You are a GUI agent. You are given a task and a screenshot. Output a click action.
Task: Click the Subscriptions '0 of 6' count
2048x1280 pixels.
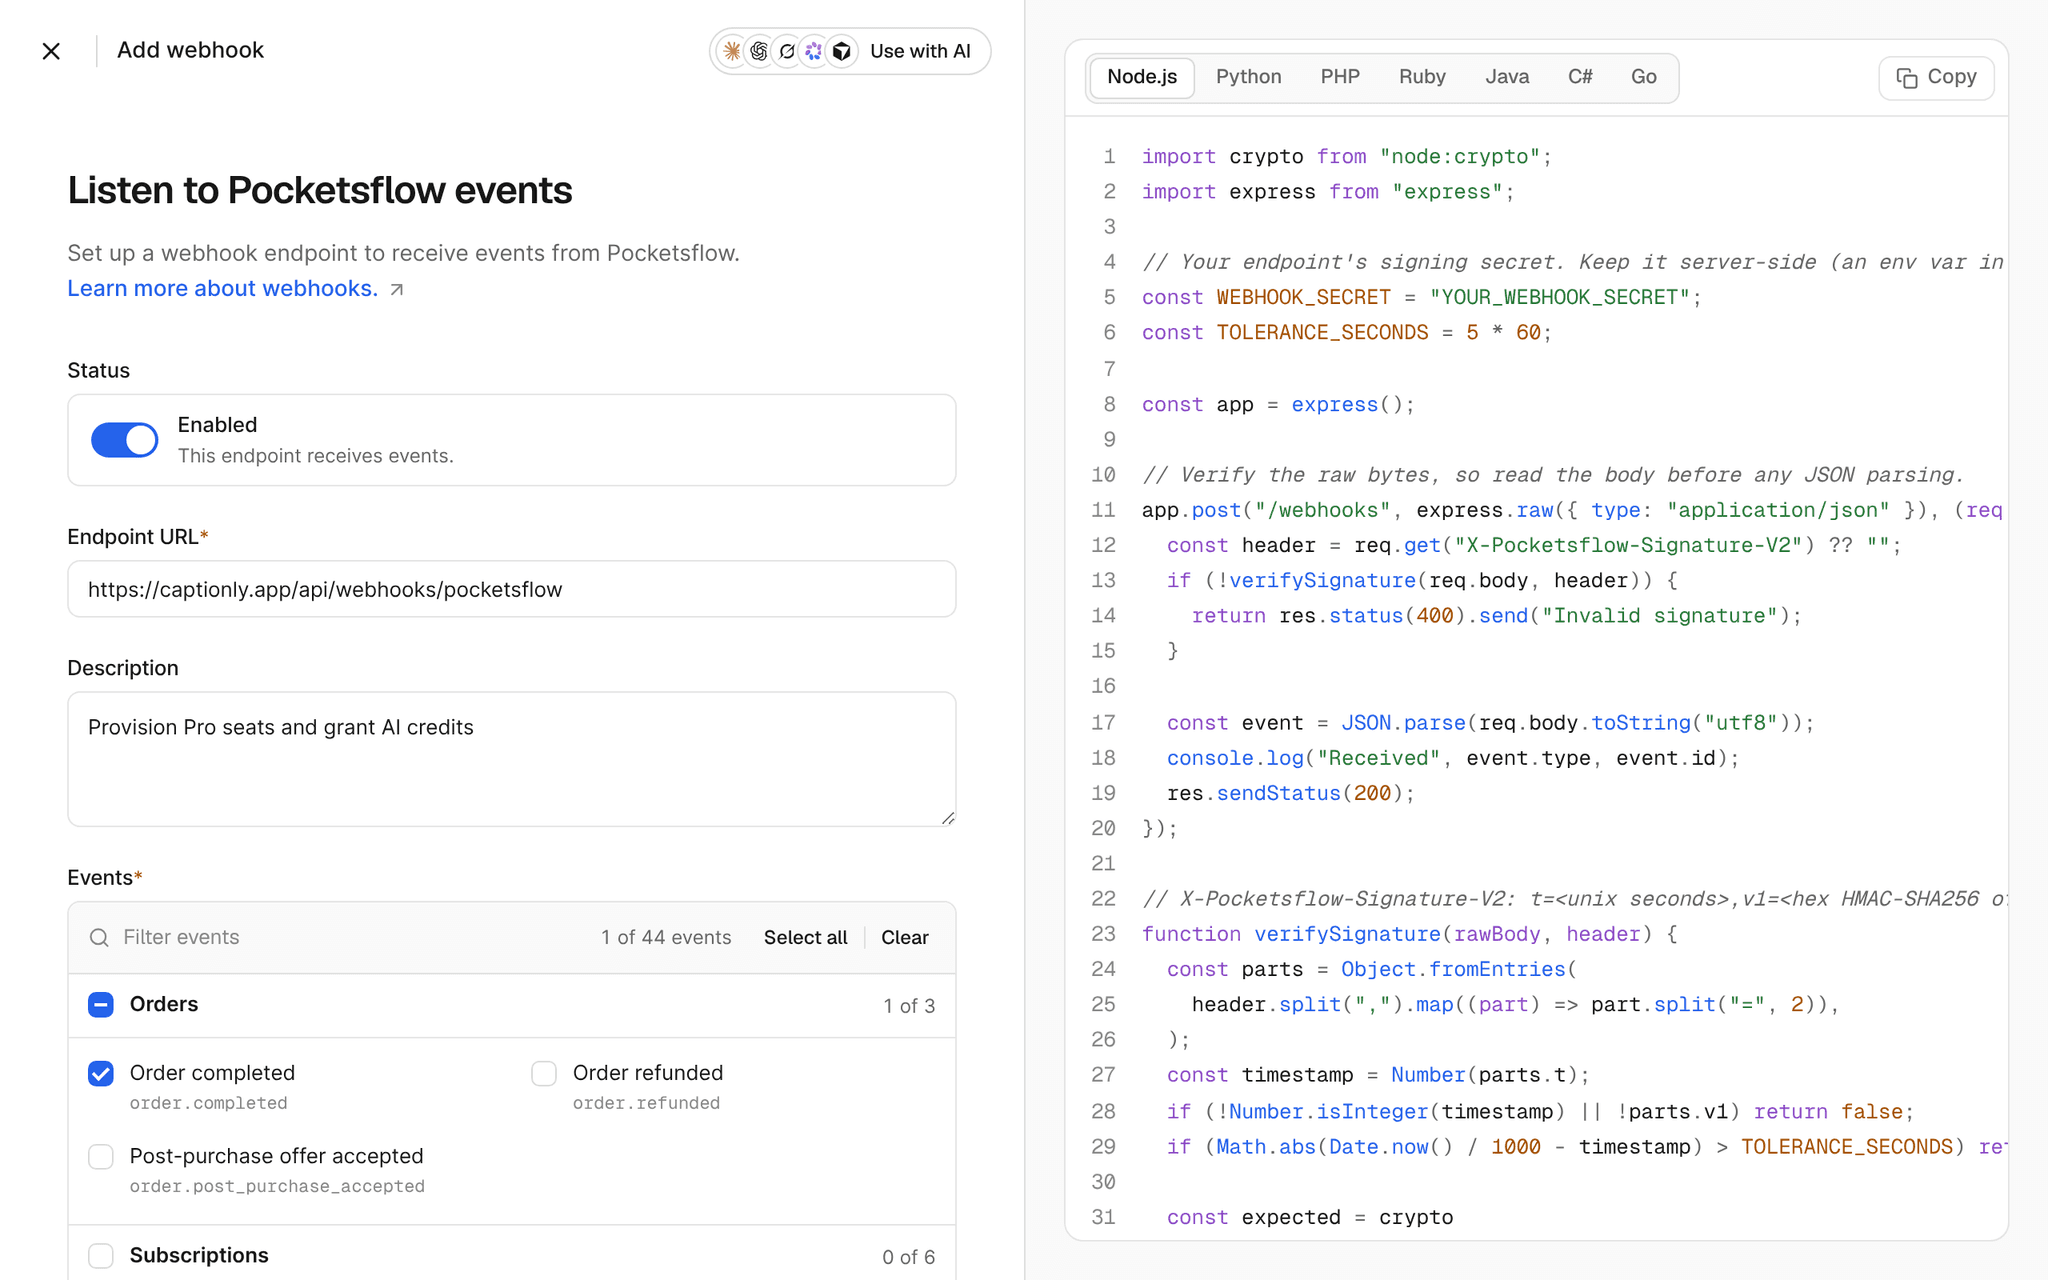click(909, 1257)
